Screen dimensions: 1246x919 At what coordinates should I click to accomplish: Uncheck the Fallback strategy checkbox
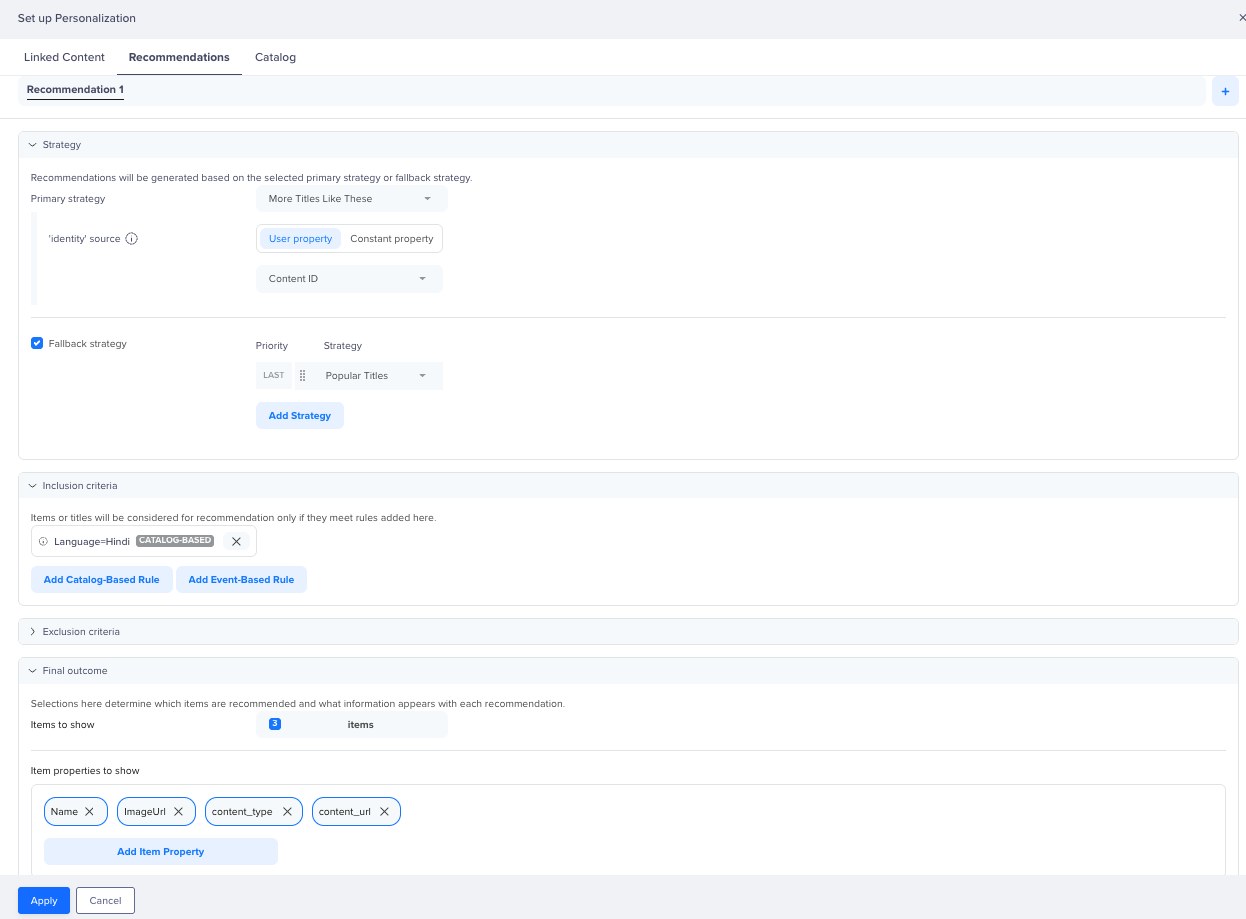click(37, 343)
